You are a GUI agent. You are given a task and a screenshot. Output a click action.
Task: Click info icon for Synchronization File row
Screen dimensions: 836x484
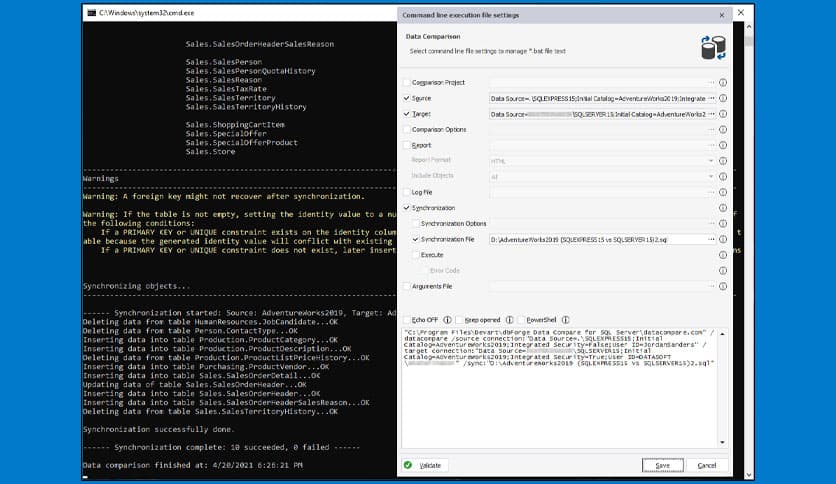pyautogui.click(x=723, y=239)
